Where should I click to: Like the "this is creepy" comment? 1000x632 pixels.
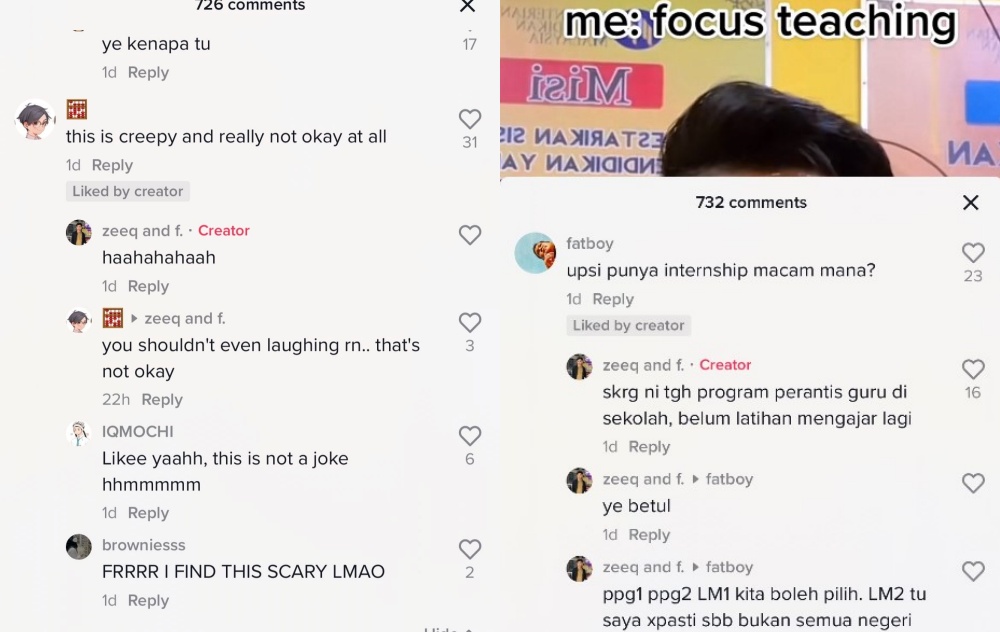click(469, 119)
